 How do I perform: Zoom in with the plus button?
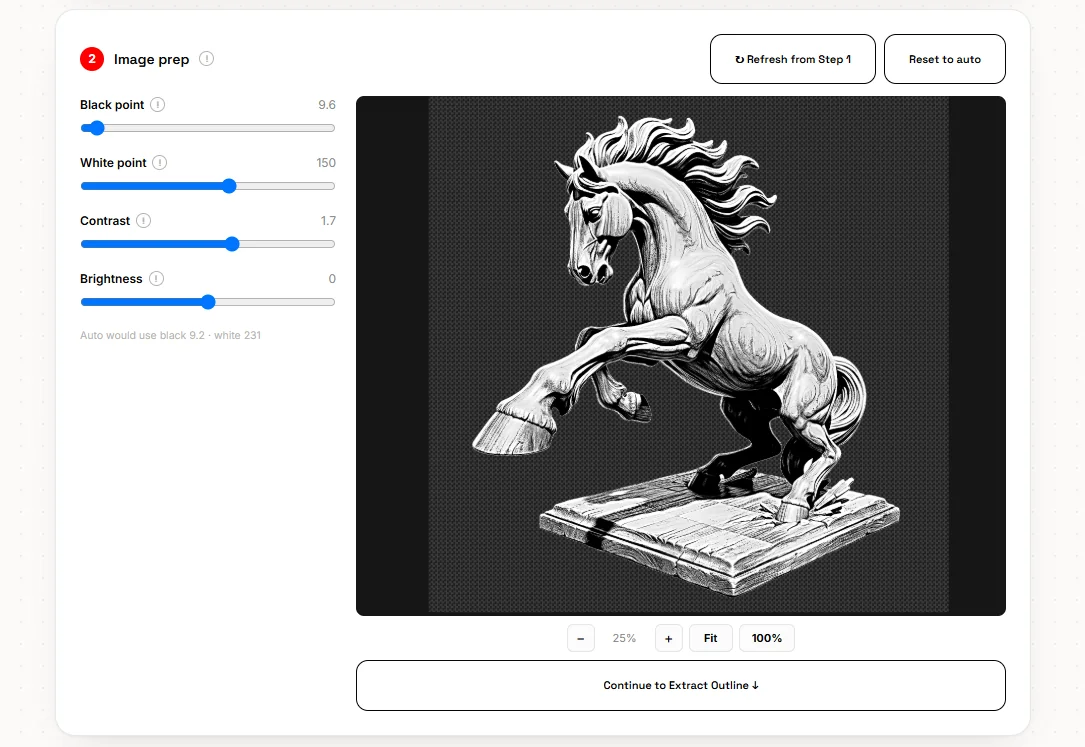point(668,638)
